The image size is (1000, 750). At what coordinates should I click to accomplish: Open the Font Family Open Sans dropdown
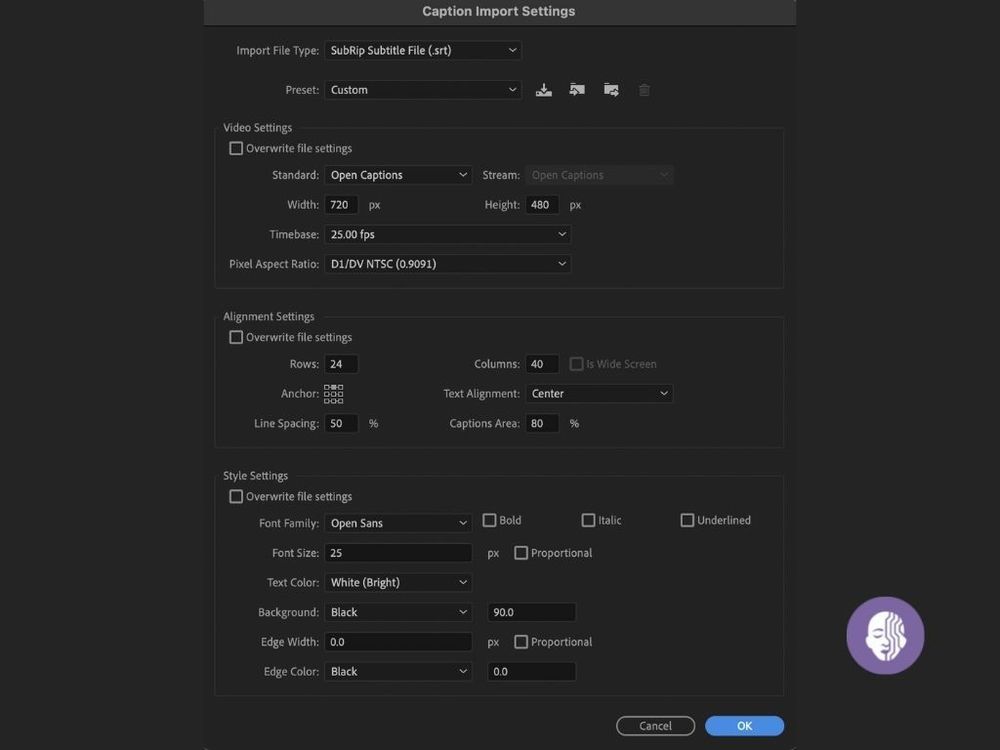pyautogui.click(x=397, y=523)
